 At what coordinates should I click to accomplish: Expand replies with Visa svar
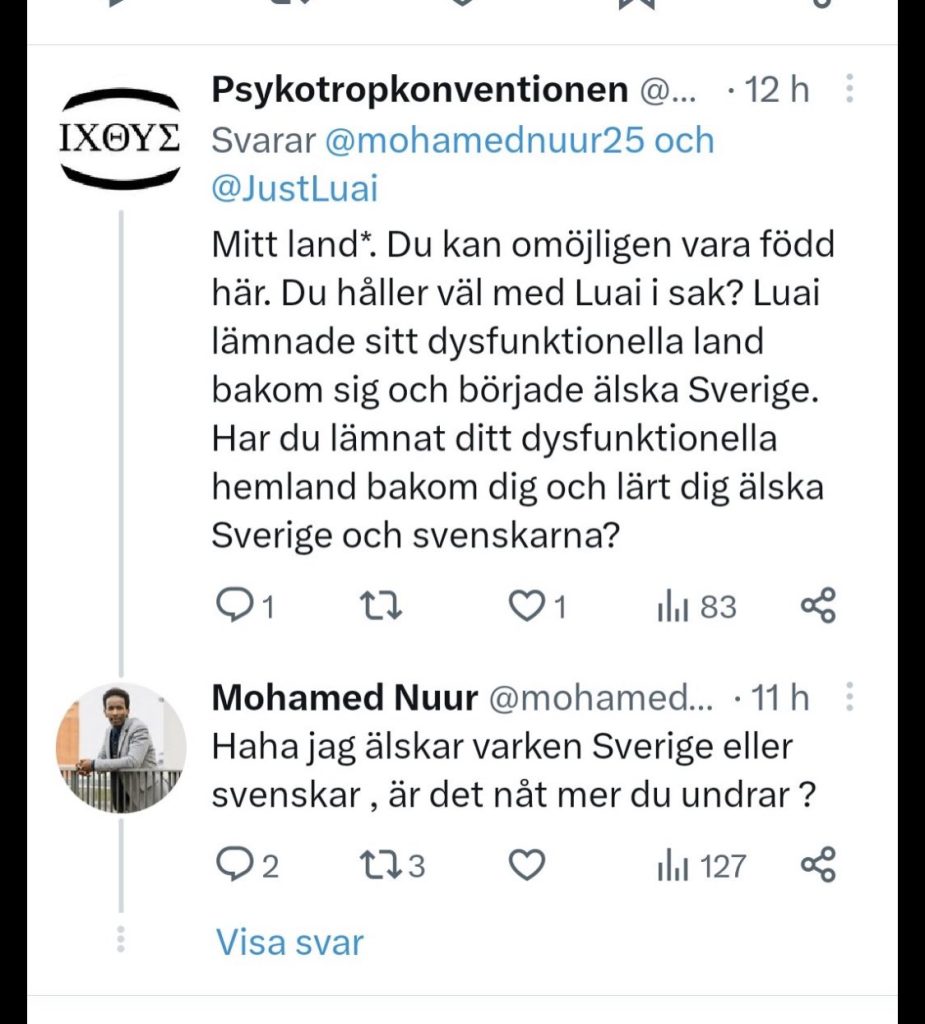[x=290, y=942]
